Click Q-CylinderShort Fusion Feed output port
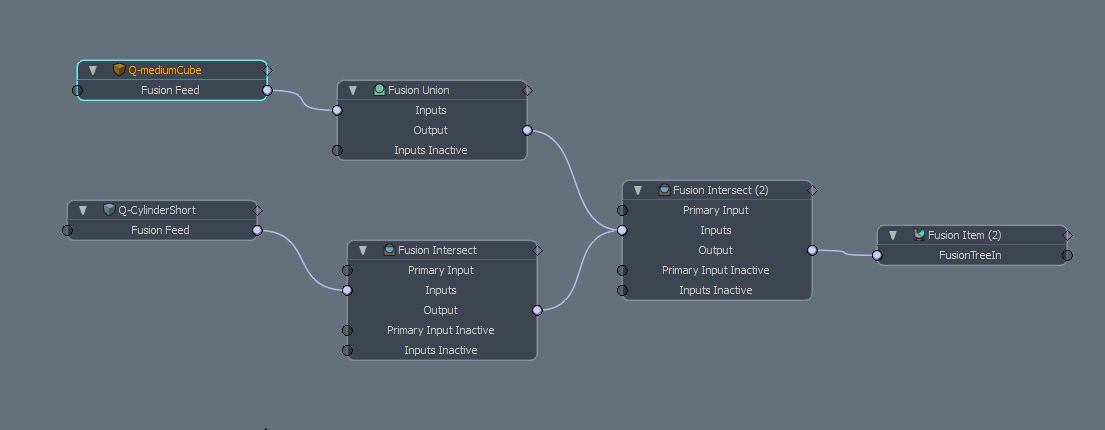This screenshot has width=1105, height=430. coord(257,230)
